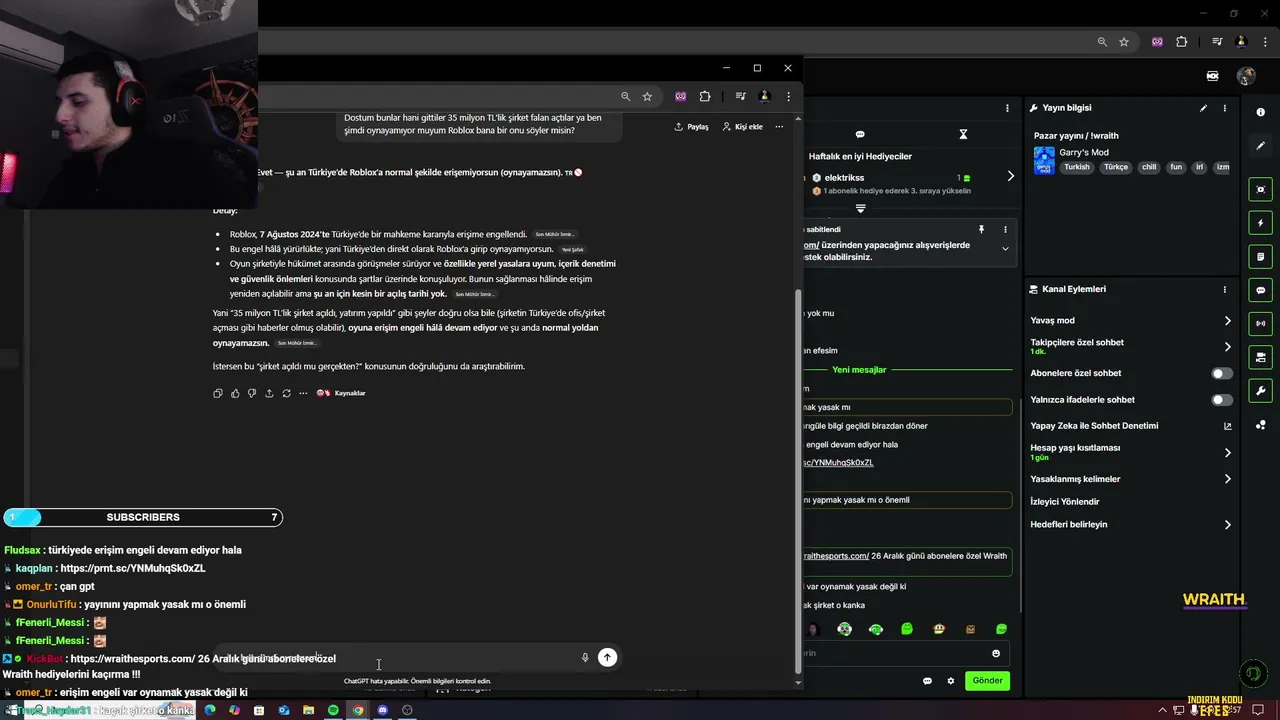Expand Hesap yaşı kısıtlaması settings
1280x720 pixels.
[1227, 452]
